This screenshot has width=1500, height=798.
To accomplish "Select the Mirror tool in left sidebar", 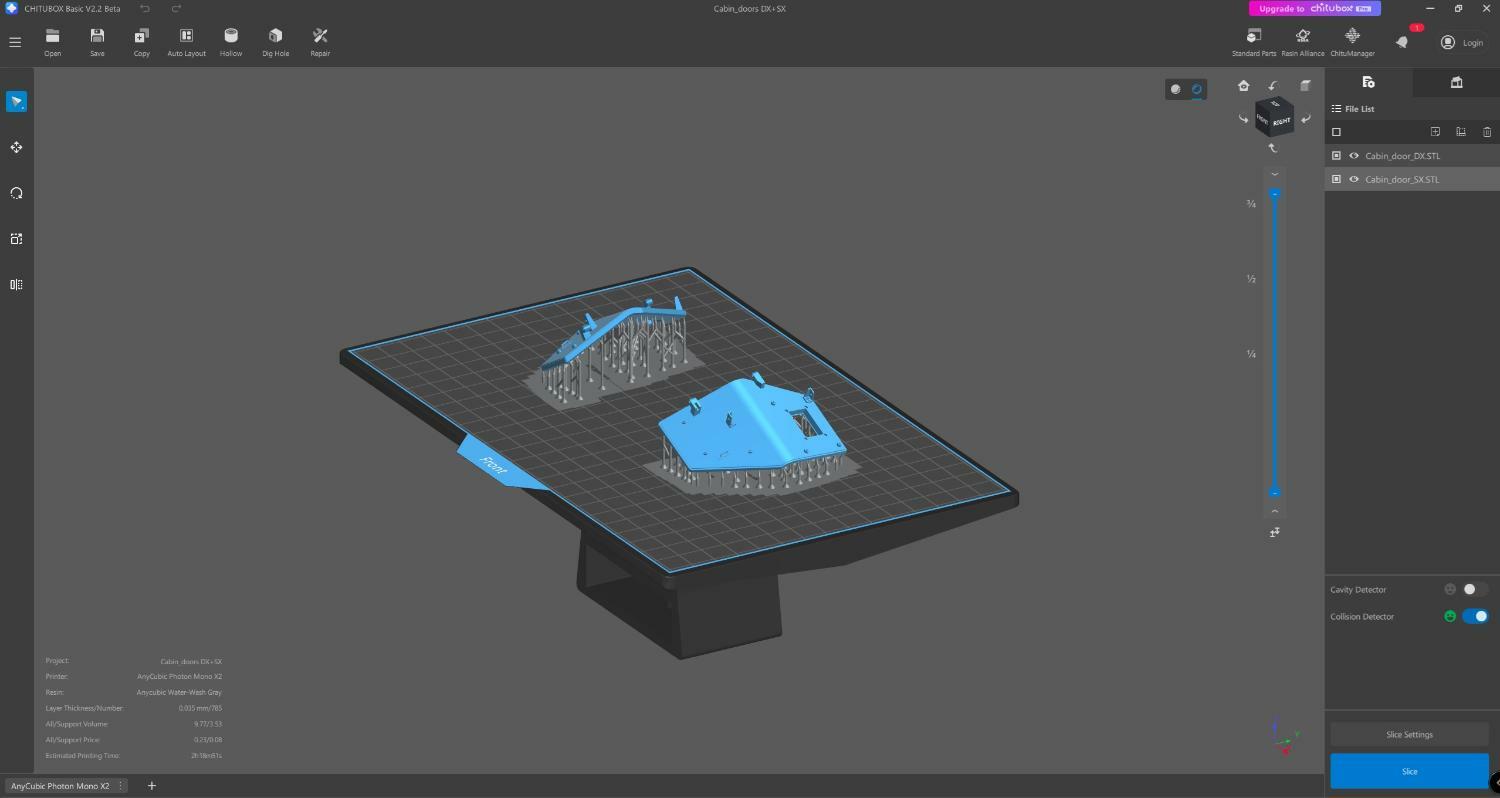I will tap(16, 285).
